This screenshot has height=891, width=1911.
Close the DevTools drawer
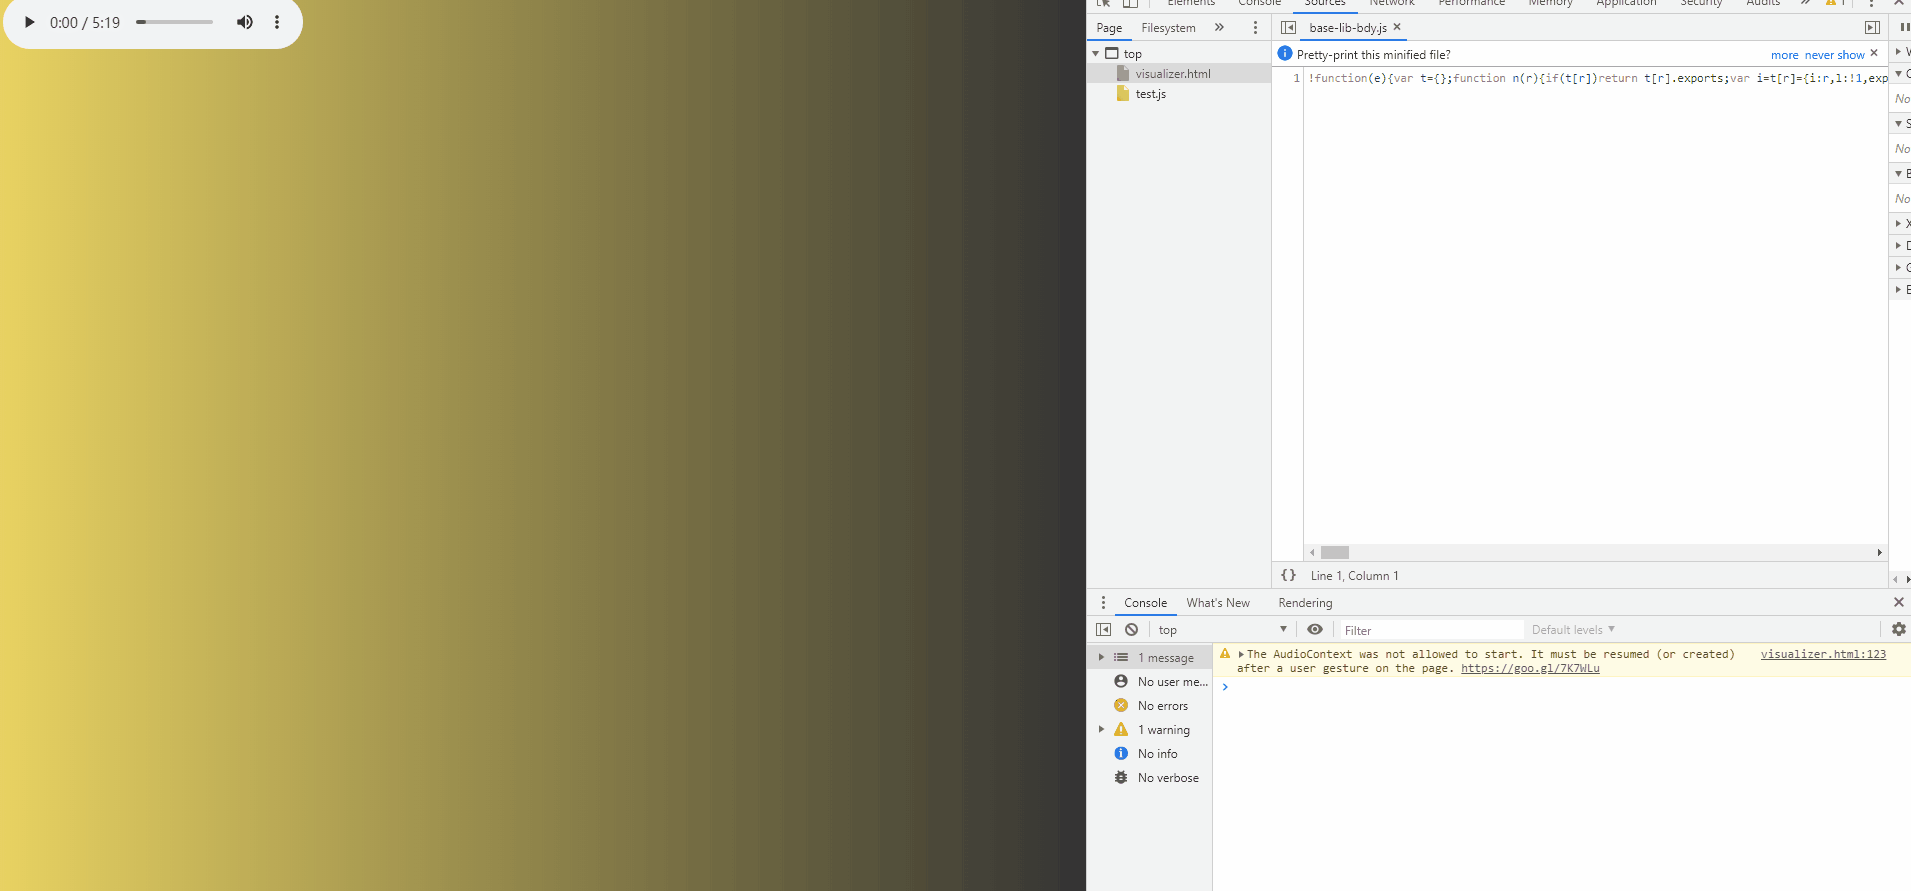(1898, 602)
